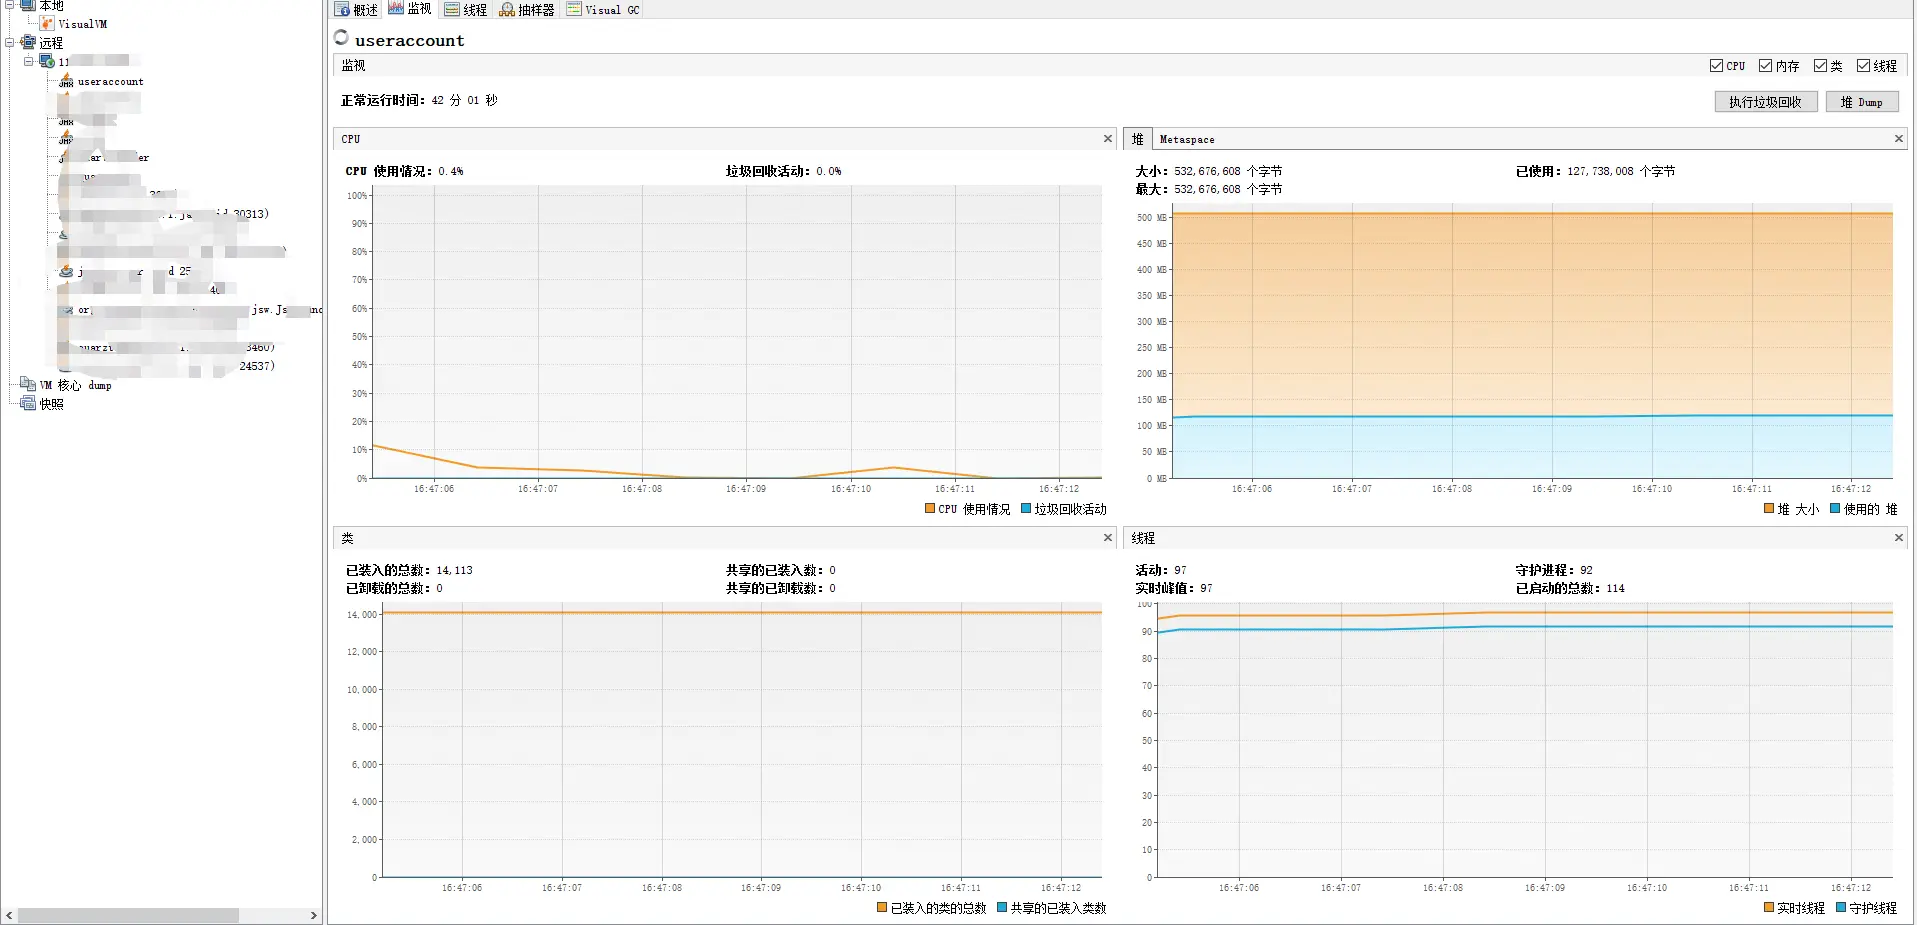
Task: Click the JMX icon beside useraccount
Action: click(66, 80)
